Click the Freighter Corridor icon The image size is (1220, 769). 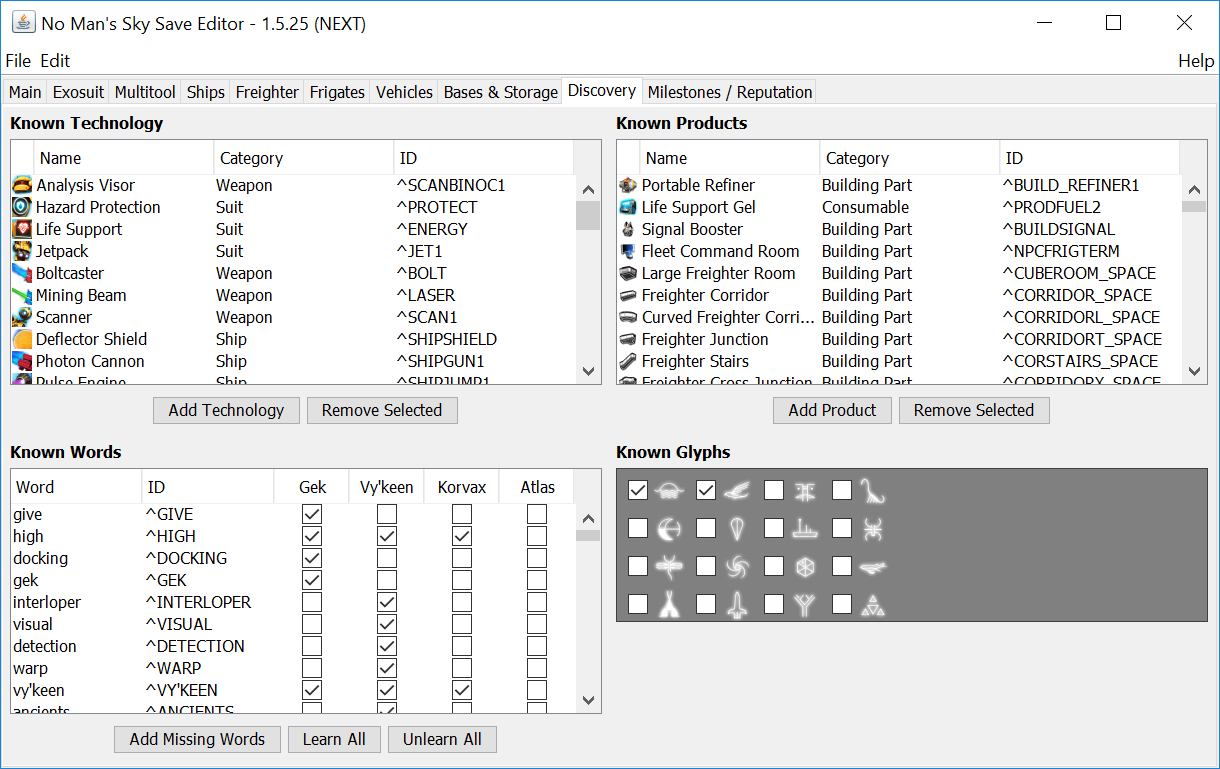(x=628, y=295)
